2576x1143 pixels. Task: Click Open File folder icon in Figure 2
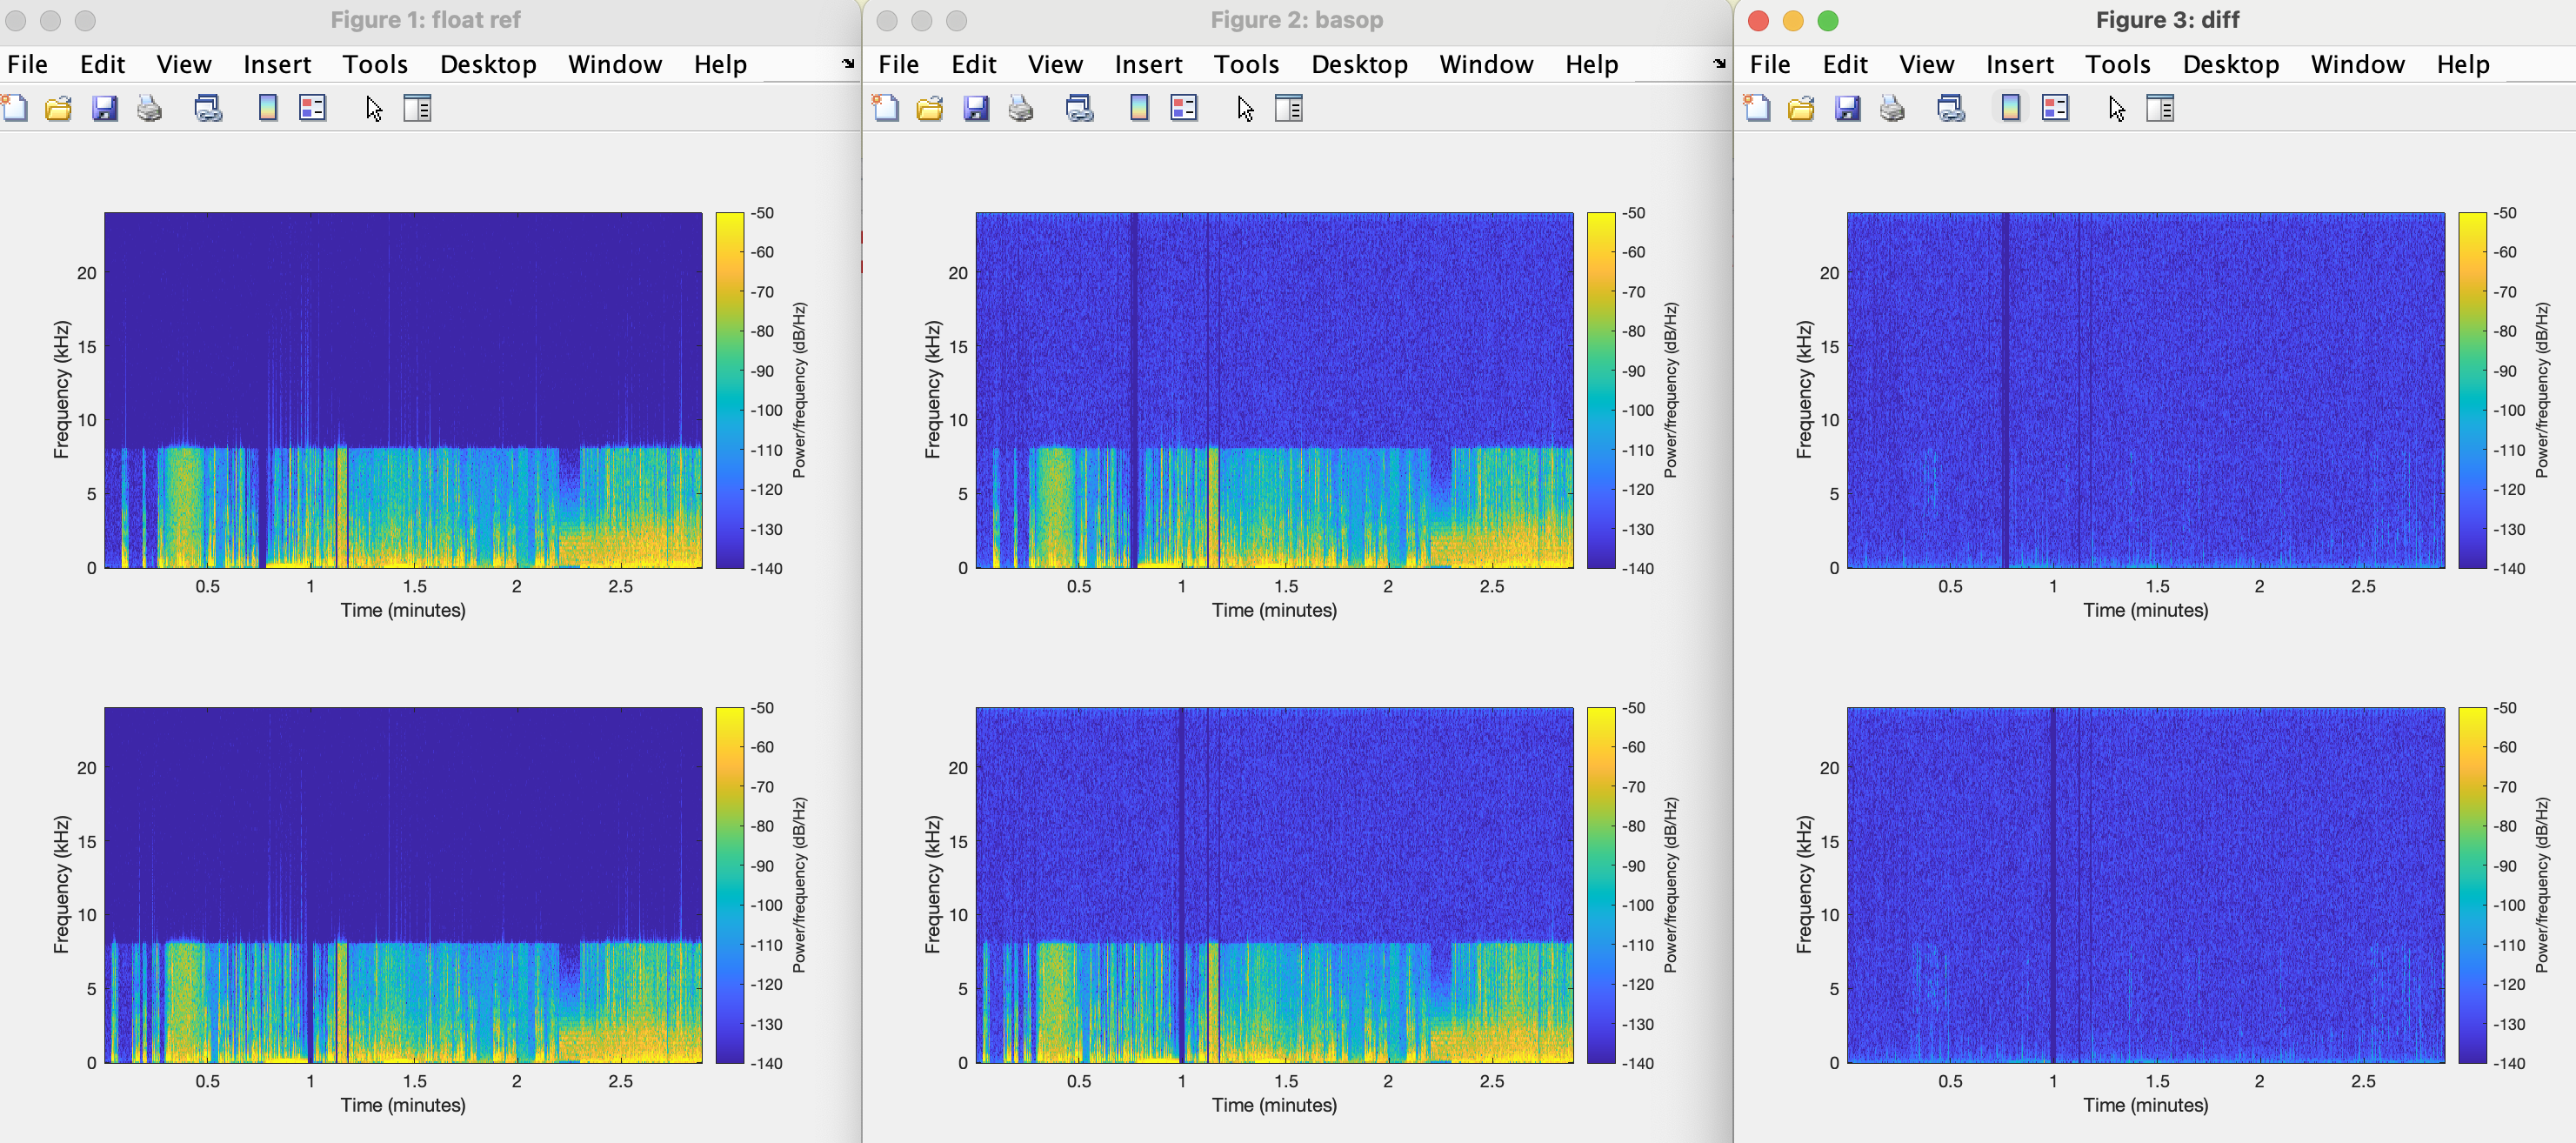click(930, 108)
